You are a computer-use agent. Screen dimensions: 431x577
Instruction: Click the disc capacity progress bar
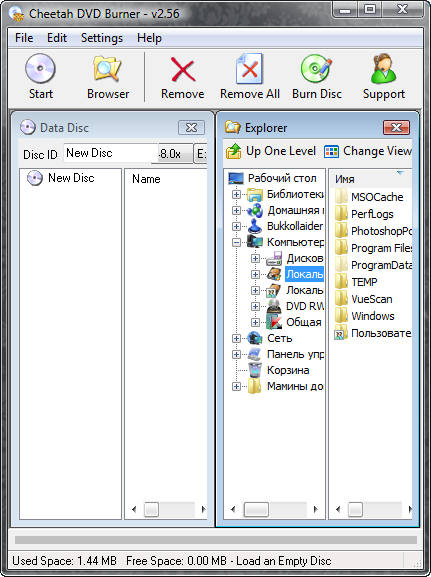[216, 539]
